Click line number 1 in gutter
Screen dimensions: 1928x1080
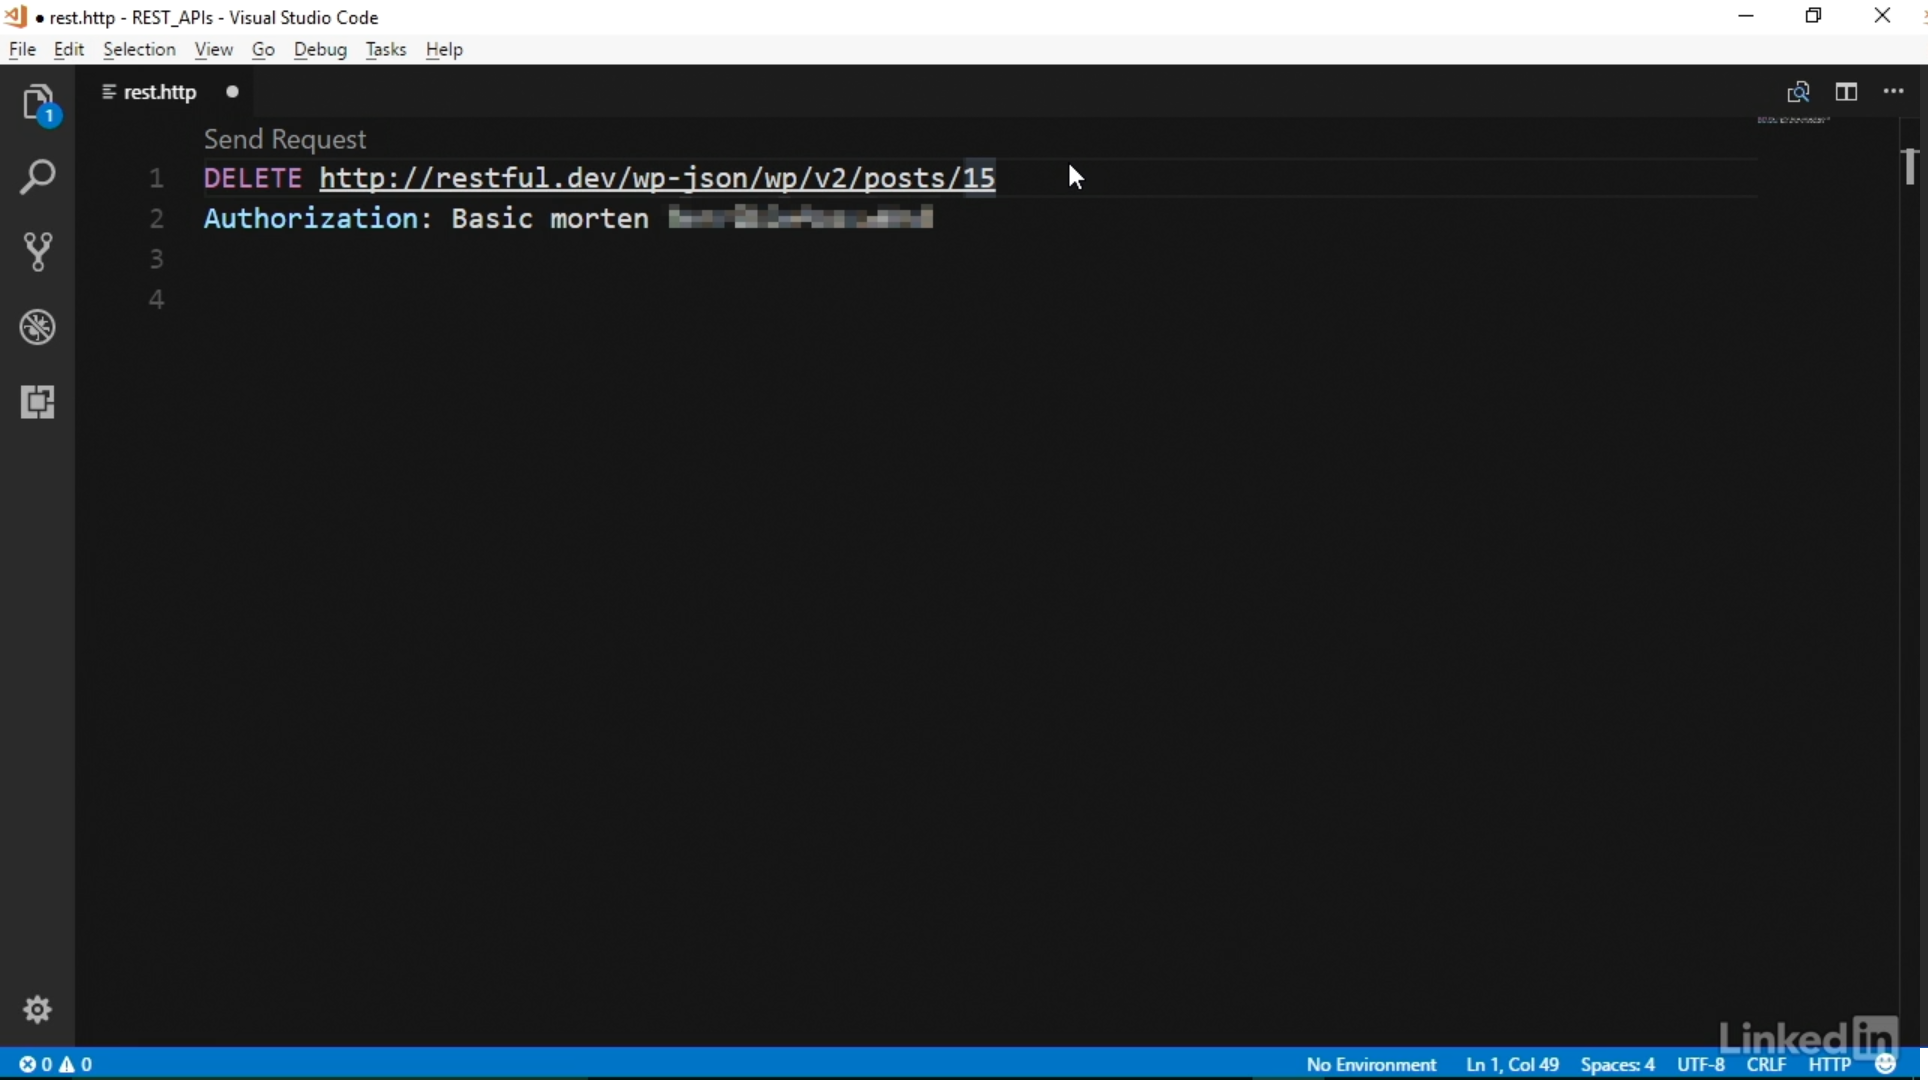[x=157, y=179]
